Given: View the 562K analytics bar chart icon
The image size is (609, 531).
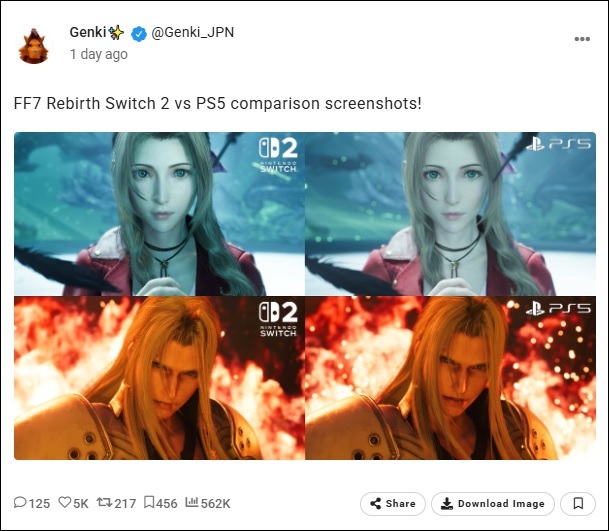Looking at the screenshot, I should coord(192,502).
